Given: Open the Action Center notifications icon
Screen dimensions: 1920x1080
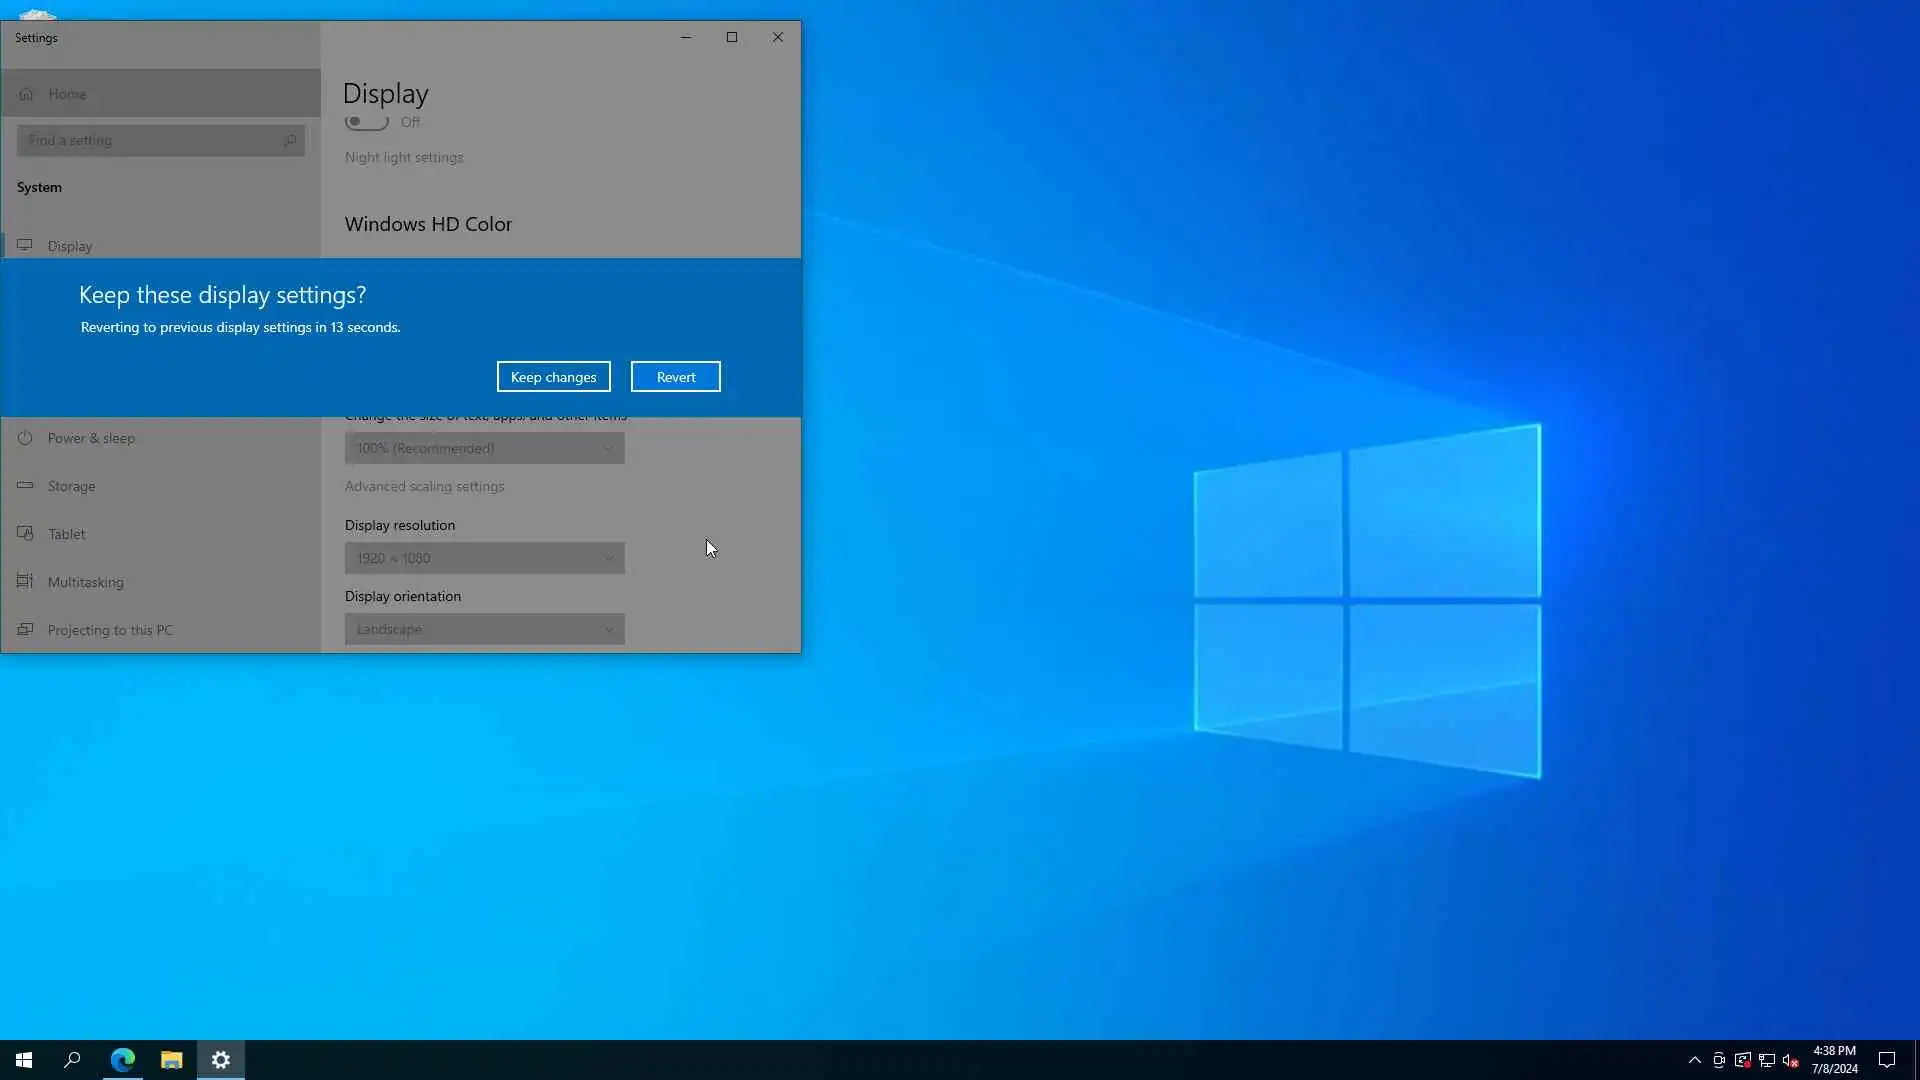Looking at the screenshot, I should 1886,1060.
